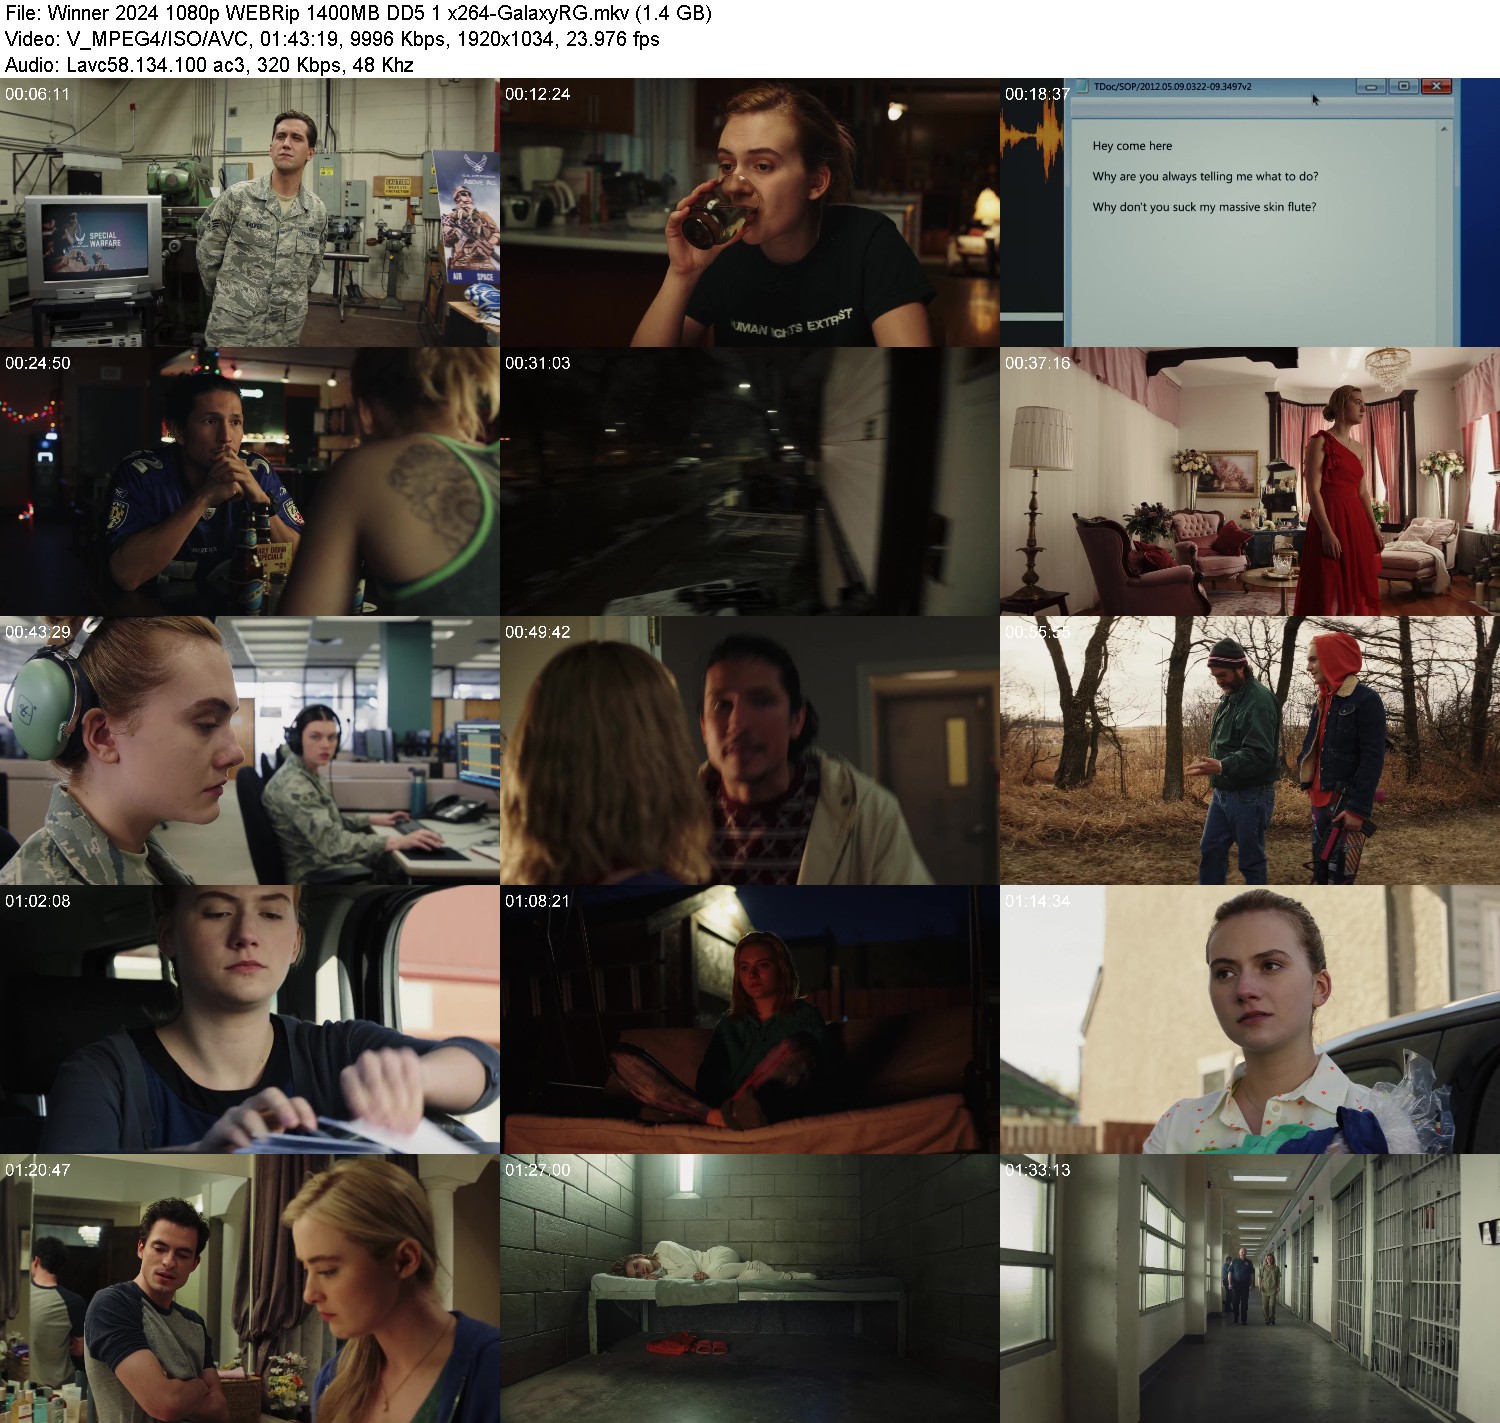
Task: Select the thumbnail at 00:31:03
Action: 749,482
